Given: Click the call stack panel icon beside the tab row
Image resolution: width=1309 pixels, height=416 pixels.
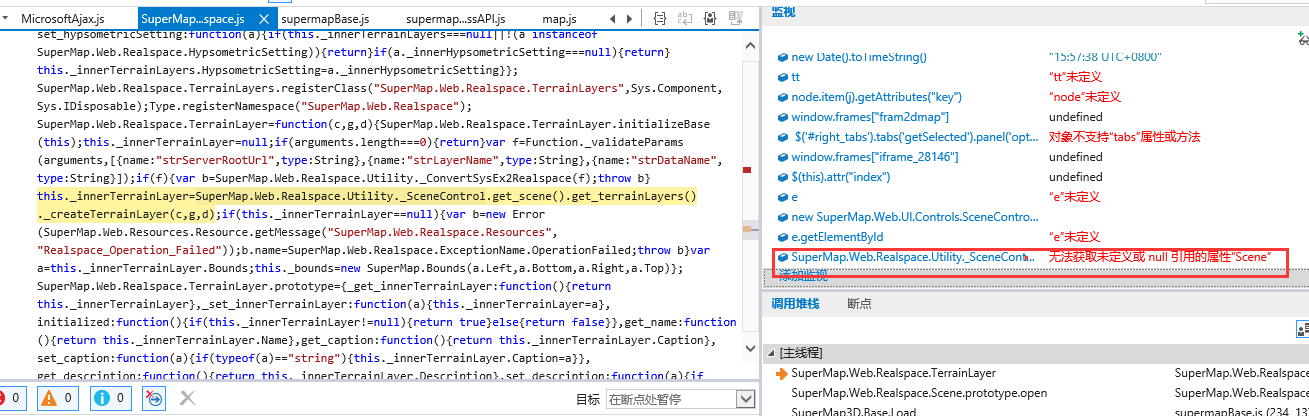Looking at the screenshot, I should click(1302, 328).
